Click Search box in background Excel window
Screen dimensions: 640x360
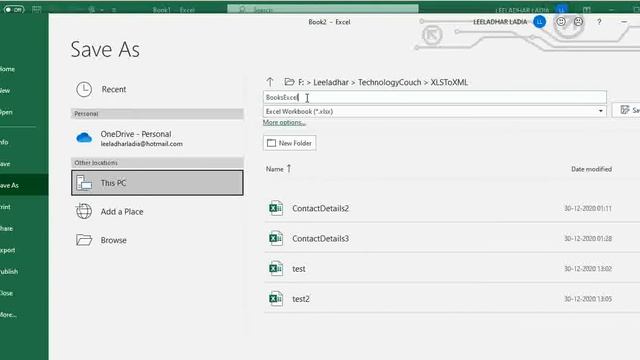pos(322,9)
